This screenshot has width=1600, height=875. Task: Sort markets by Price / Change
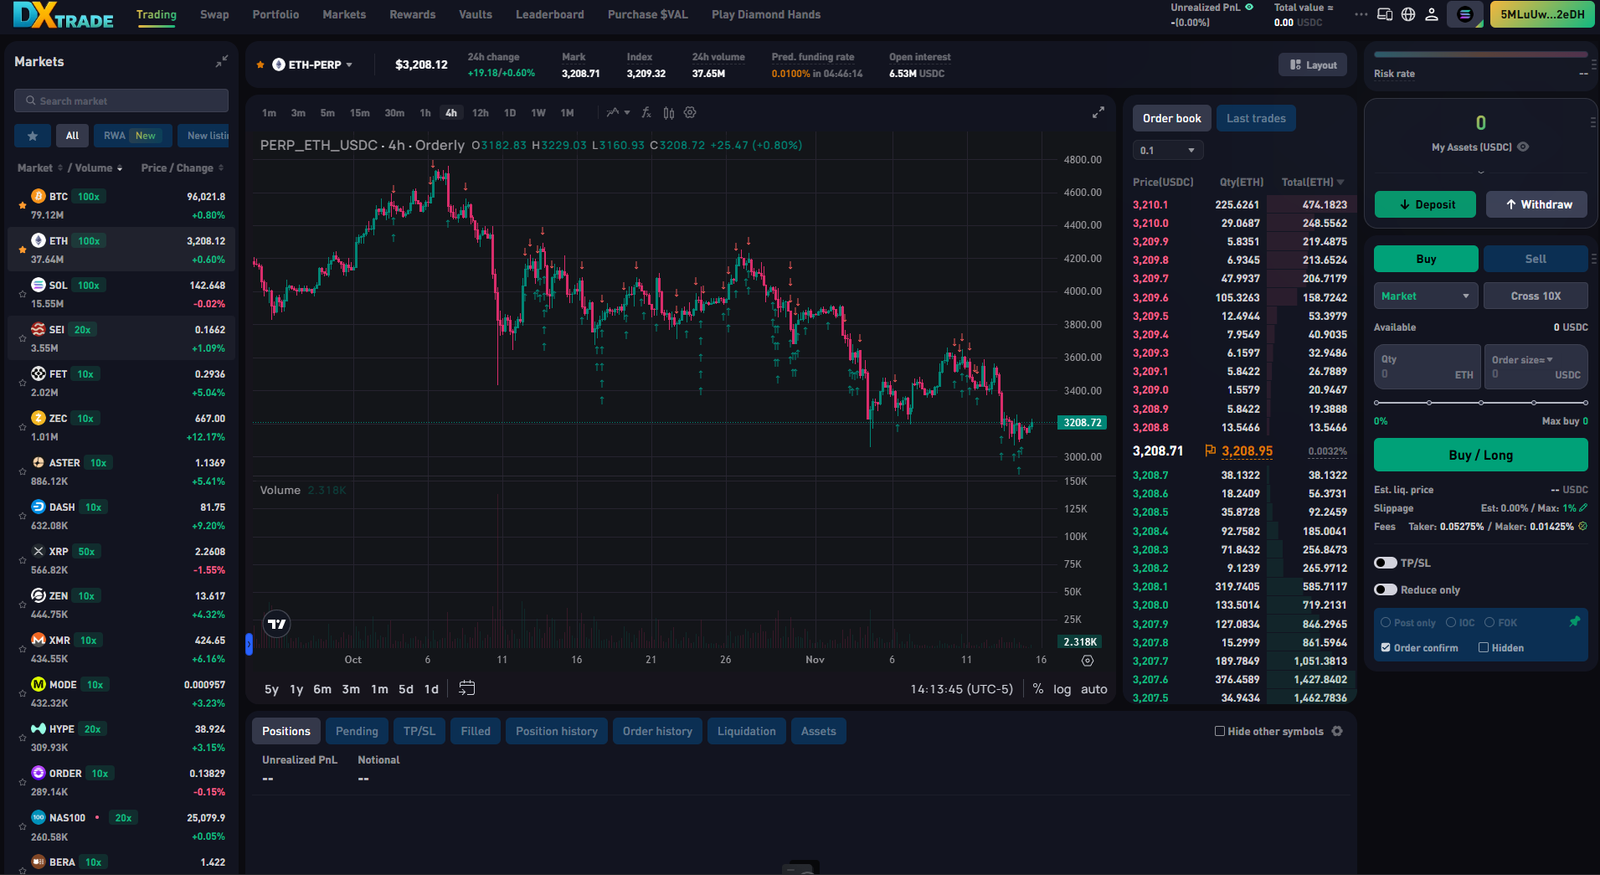[x=182, y=168]
